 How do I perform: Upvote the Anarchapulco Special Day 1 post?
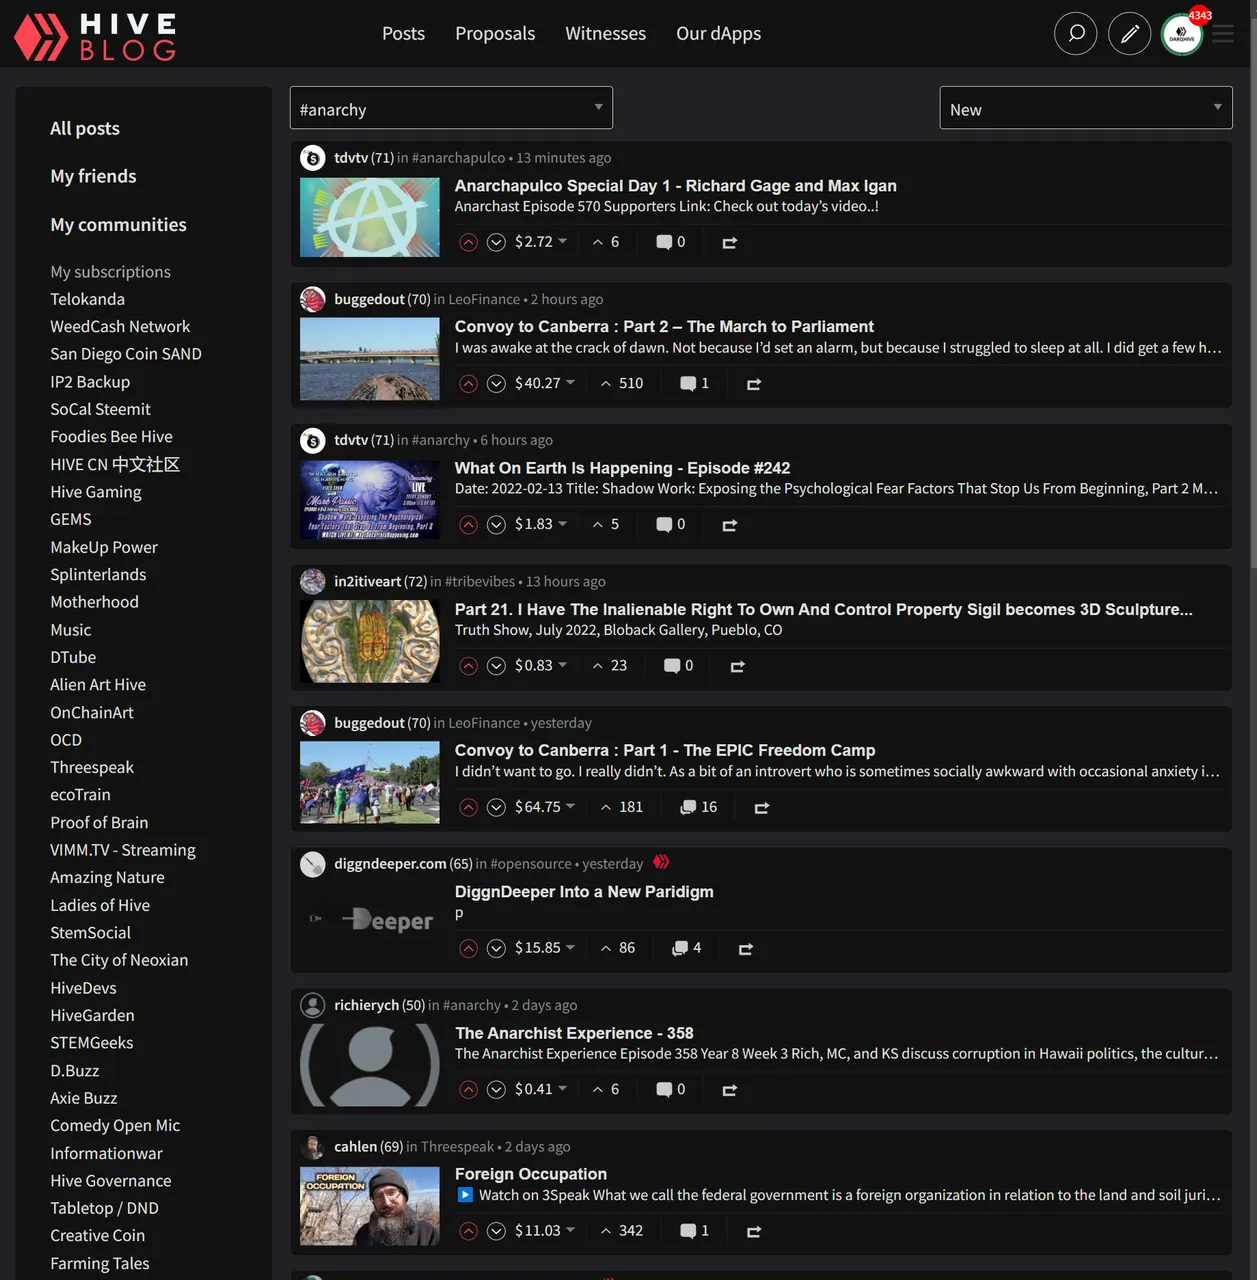click(x=468, y=242)
